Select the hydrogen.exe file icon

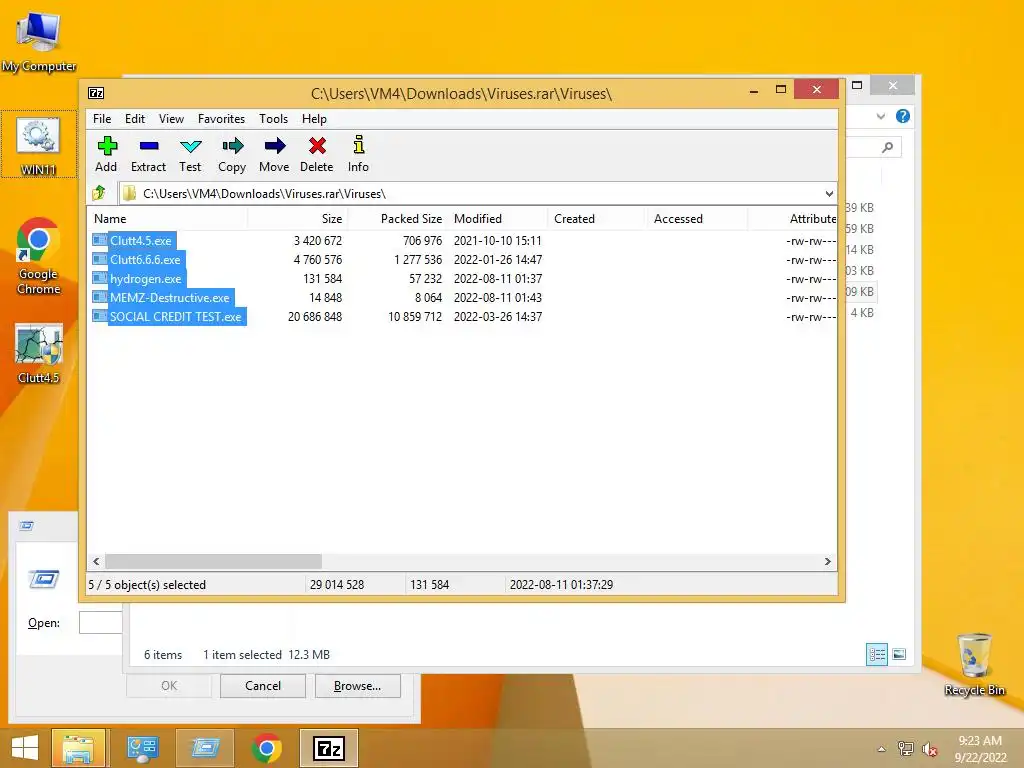point(99,278)
